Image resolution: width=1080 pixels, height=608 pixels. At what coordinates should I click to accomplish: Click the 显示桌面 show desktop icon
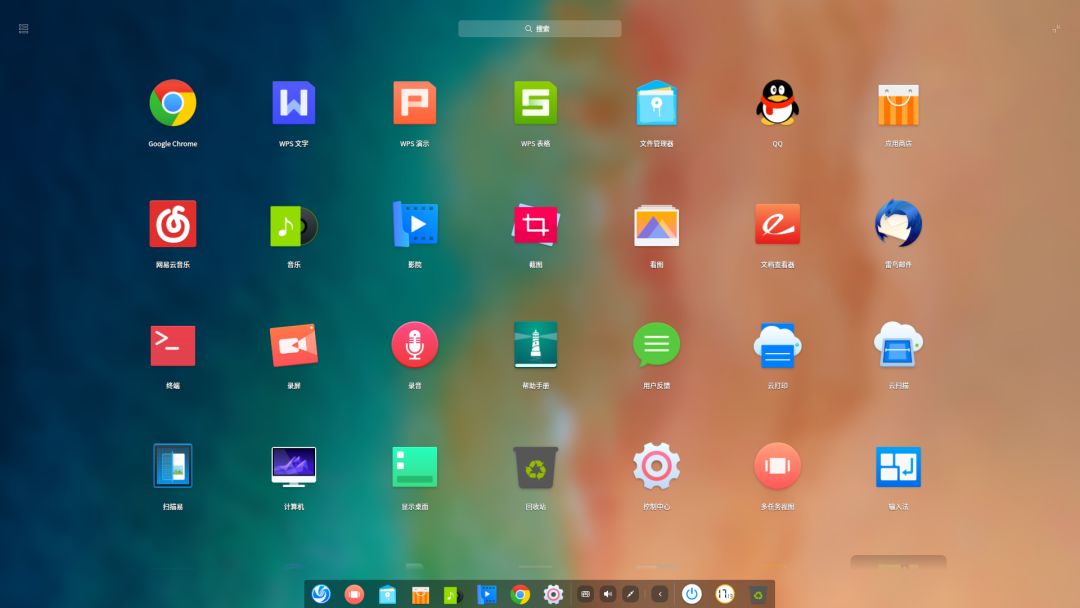(415, 467)
